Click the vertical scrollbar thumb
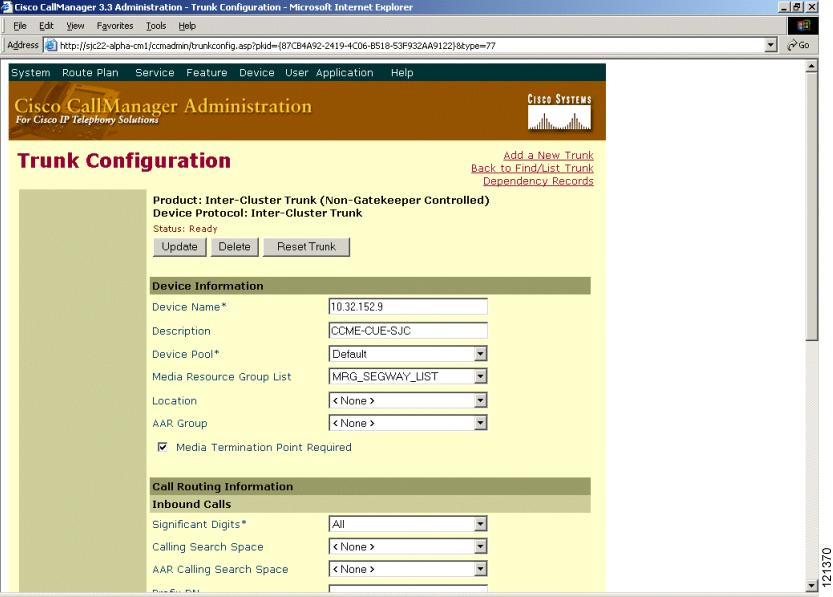The height and width of the screenshot is (597, 833). click(x=811, y=207)
